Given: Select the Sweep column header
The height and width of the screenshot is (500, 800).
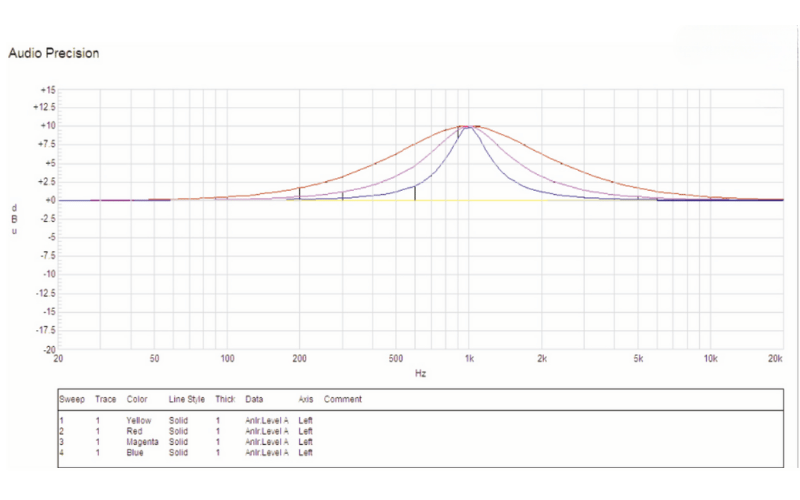Looking at the screenshot, I should pyautogui.click(x=72, y=399).
